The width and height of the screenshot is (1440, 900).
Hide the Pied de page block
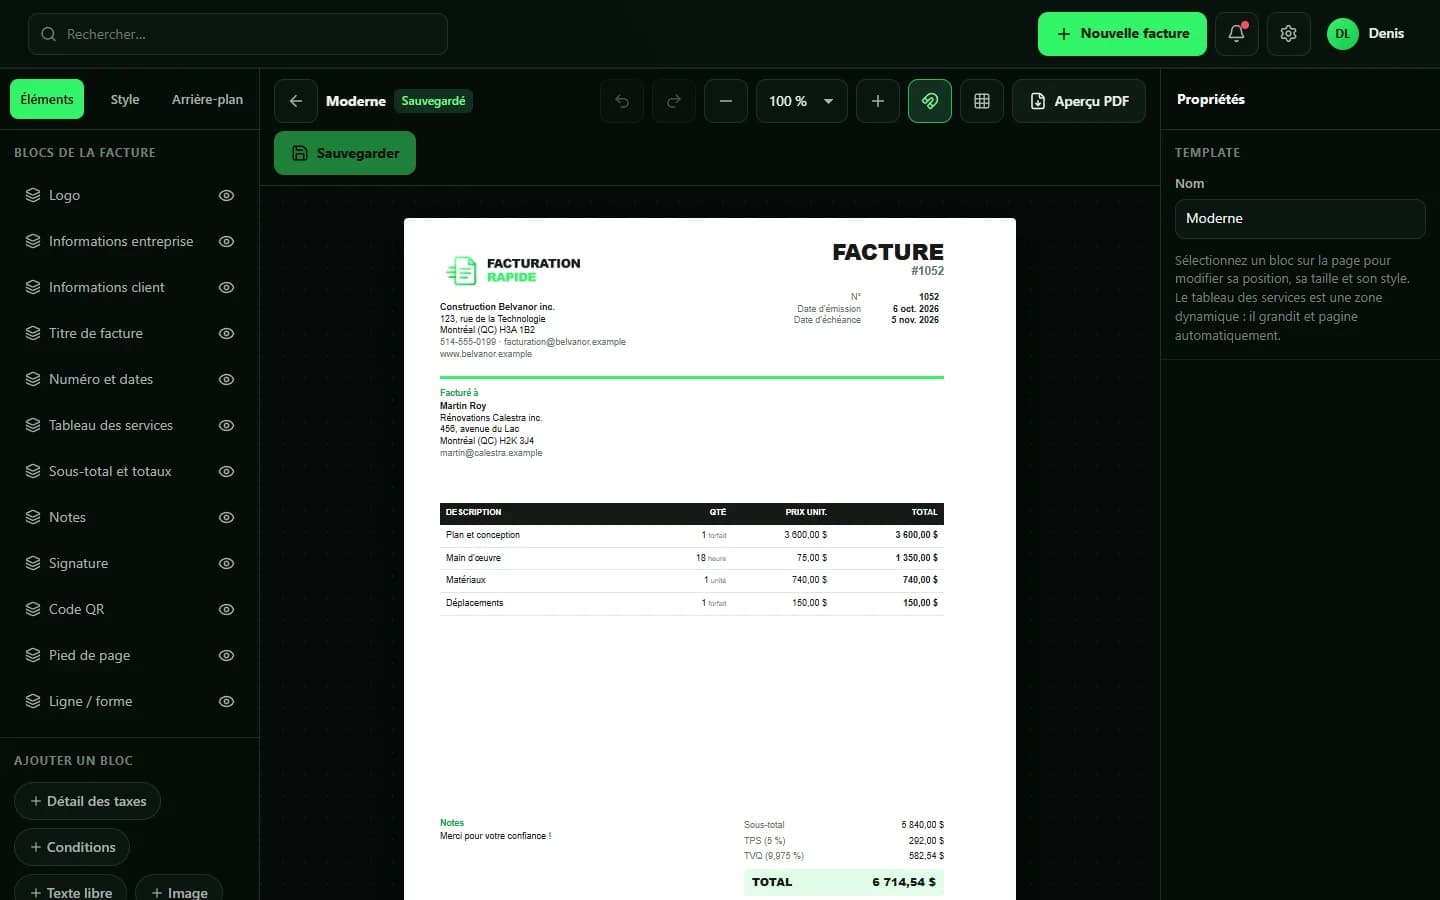226,655
